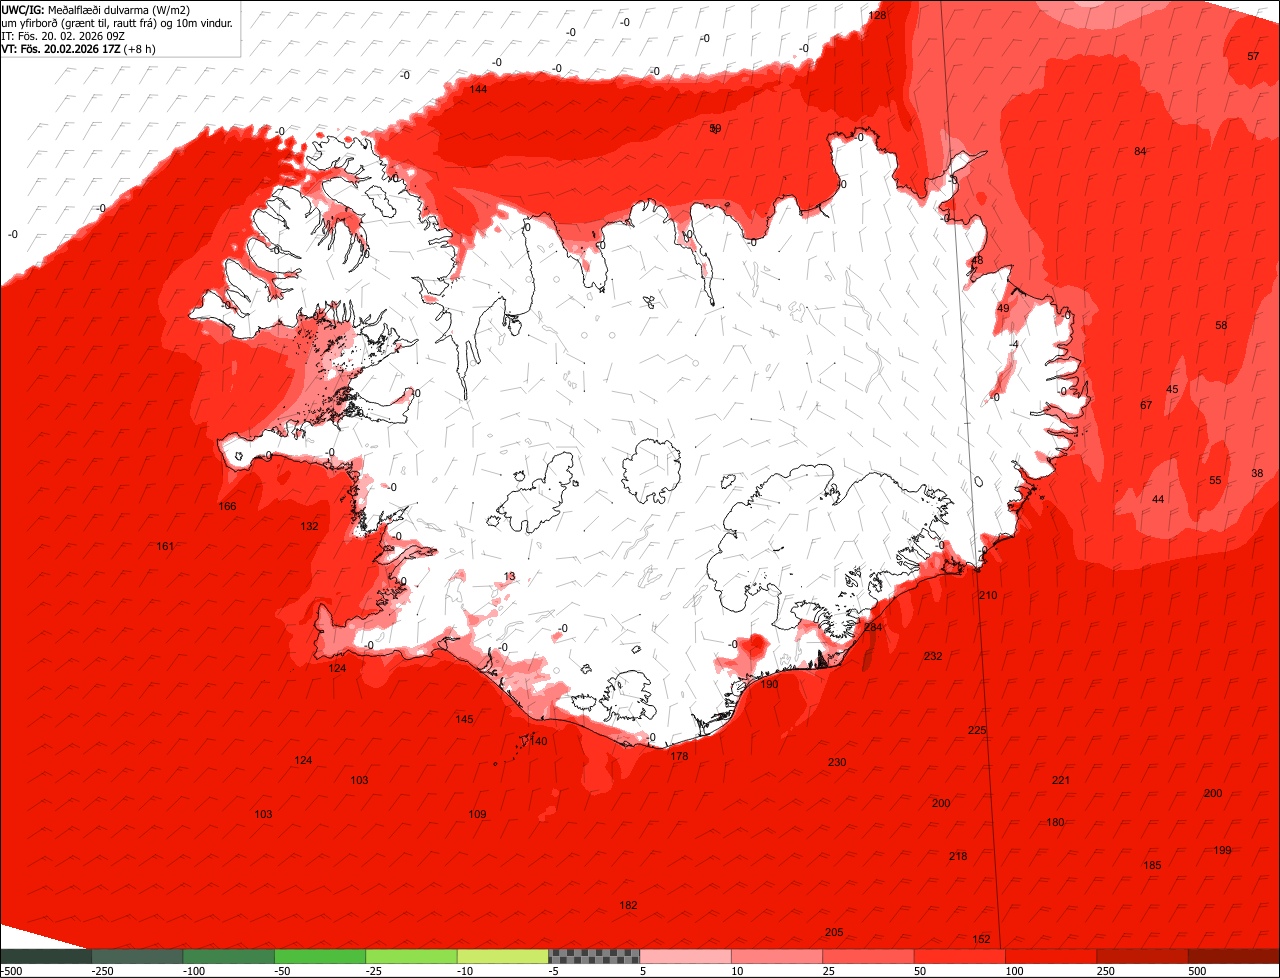Viewport: 1280px width, 978px height.
Task: Click the map value '45'
Action: (x=1173, y=389)
